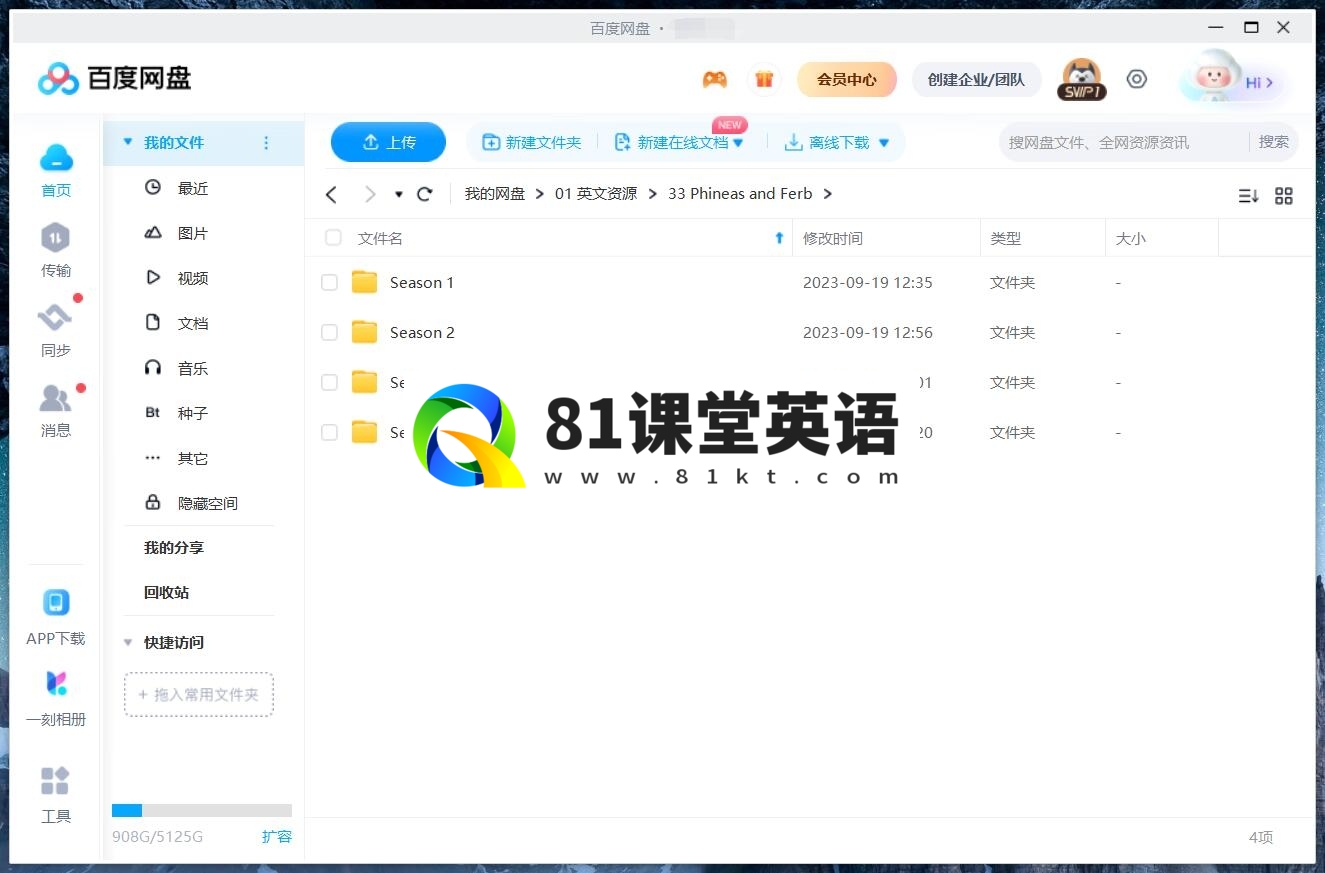Open the SVIP user avatar
The image size is (1325, 873).
click(x=1081, y=79)
